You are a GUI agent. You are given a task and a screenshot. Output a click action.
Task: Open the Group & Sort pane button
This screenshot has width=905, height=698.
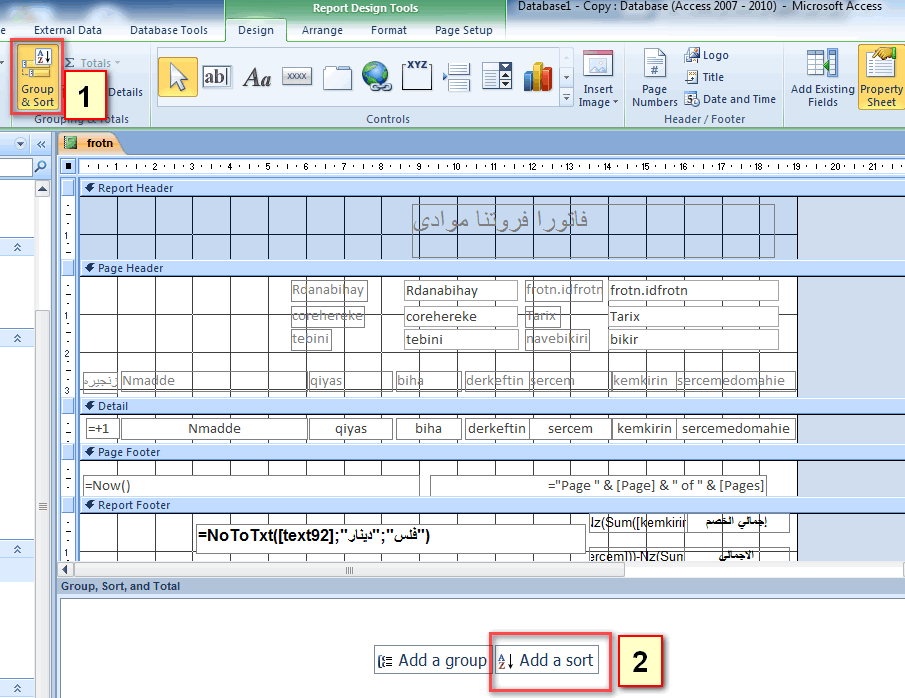click(x=38, y=77)
